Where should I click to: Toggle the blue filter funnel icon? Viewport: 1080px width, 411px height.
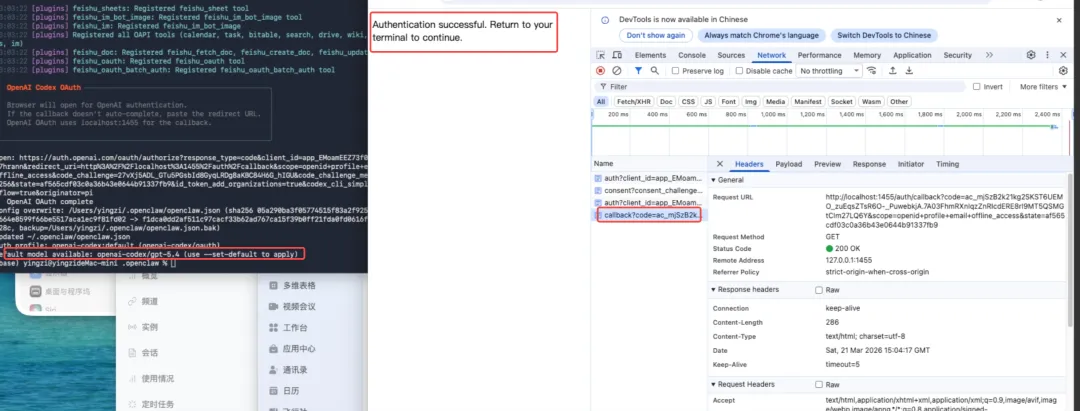point(638,71)
